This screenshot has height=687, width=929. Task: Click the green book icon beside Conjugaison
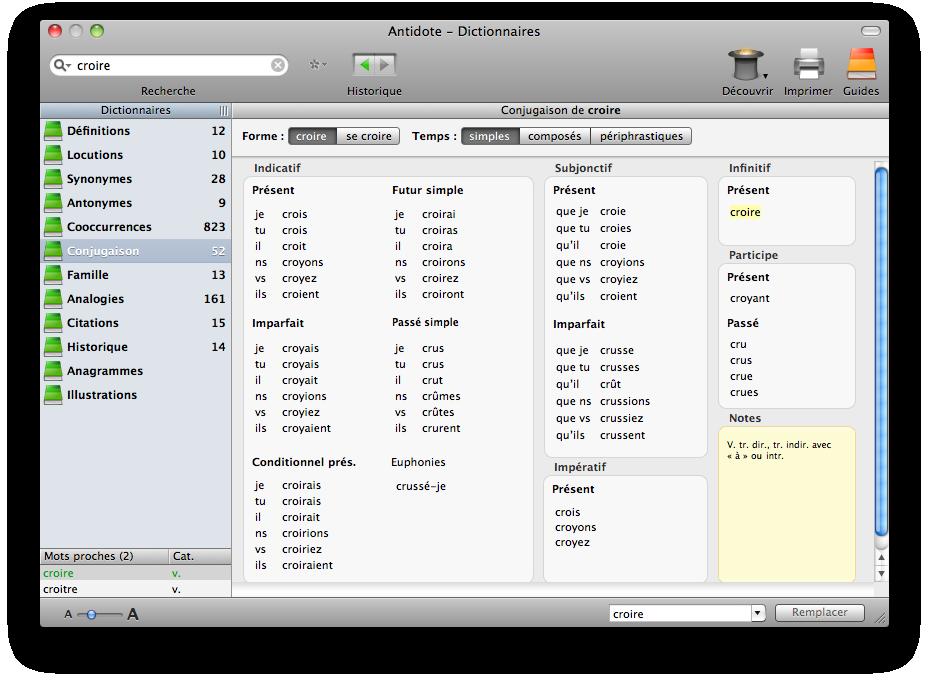pos(53,251)
